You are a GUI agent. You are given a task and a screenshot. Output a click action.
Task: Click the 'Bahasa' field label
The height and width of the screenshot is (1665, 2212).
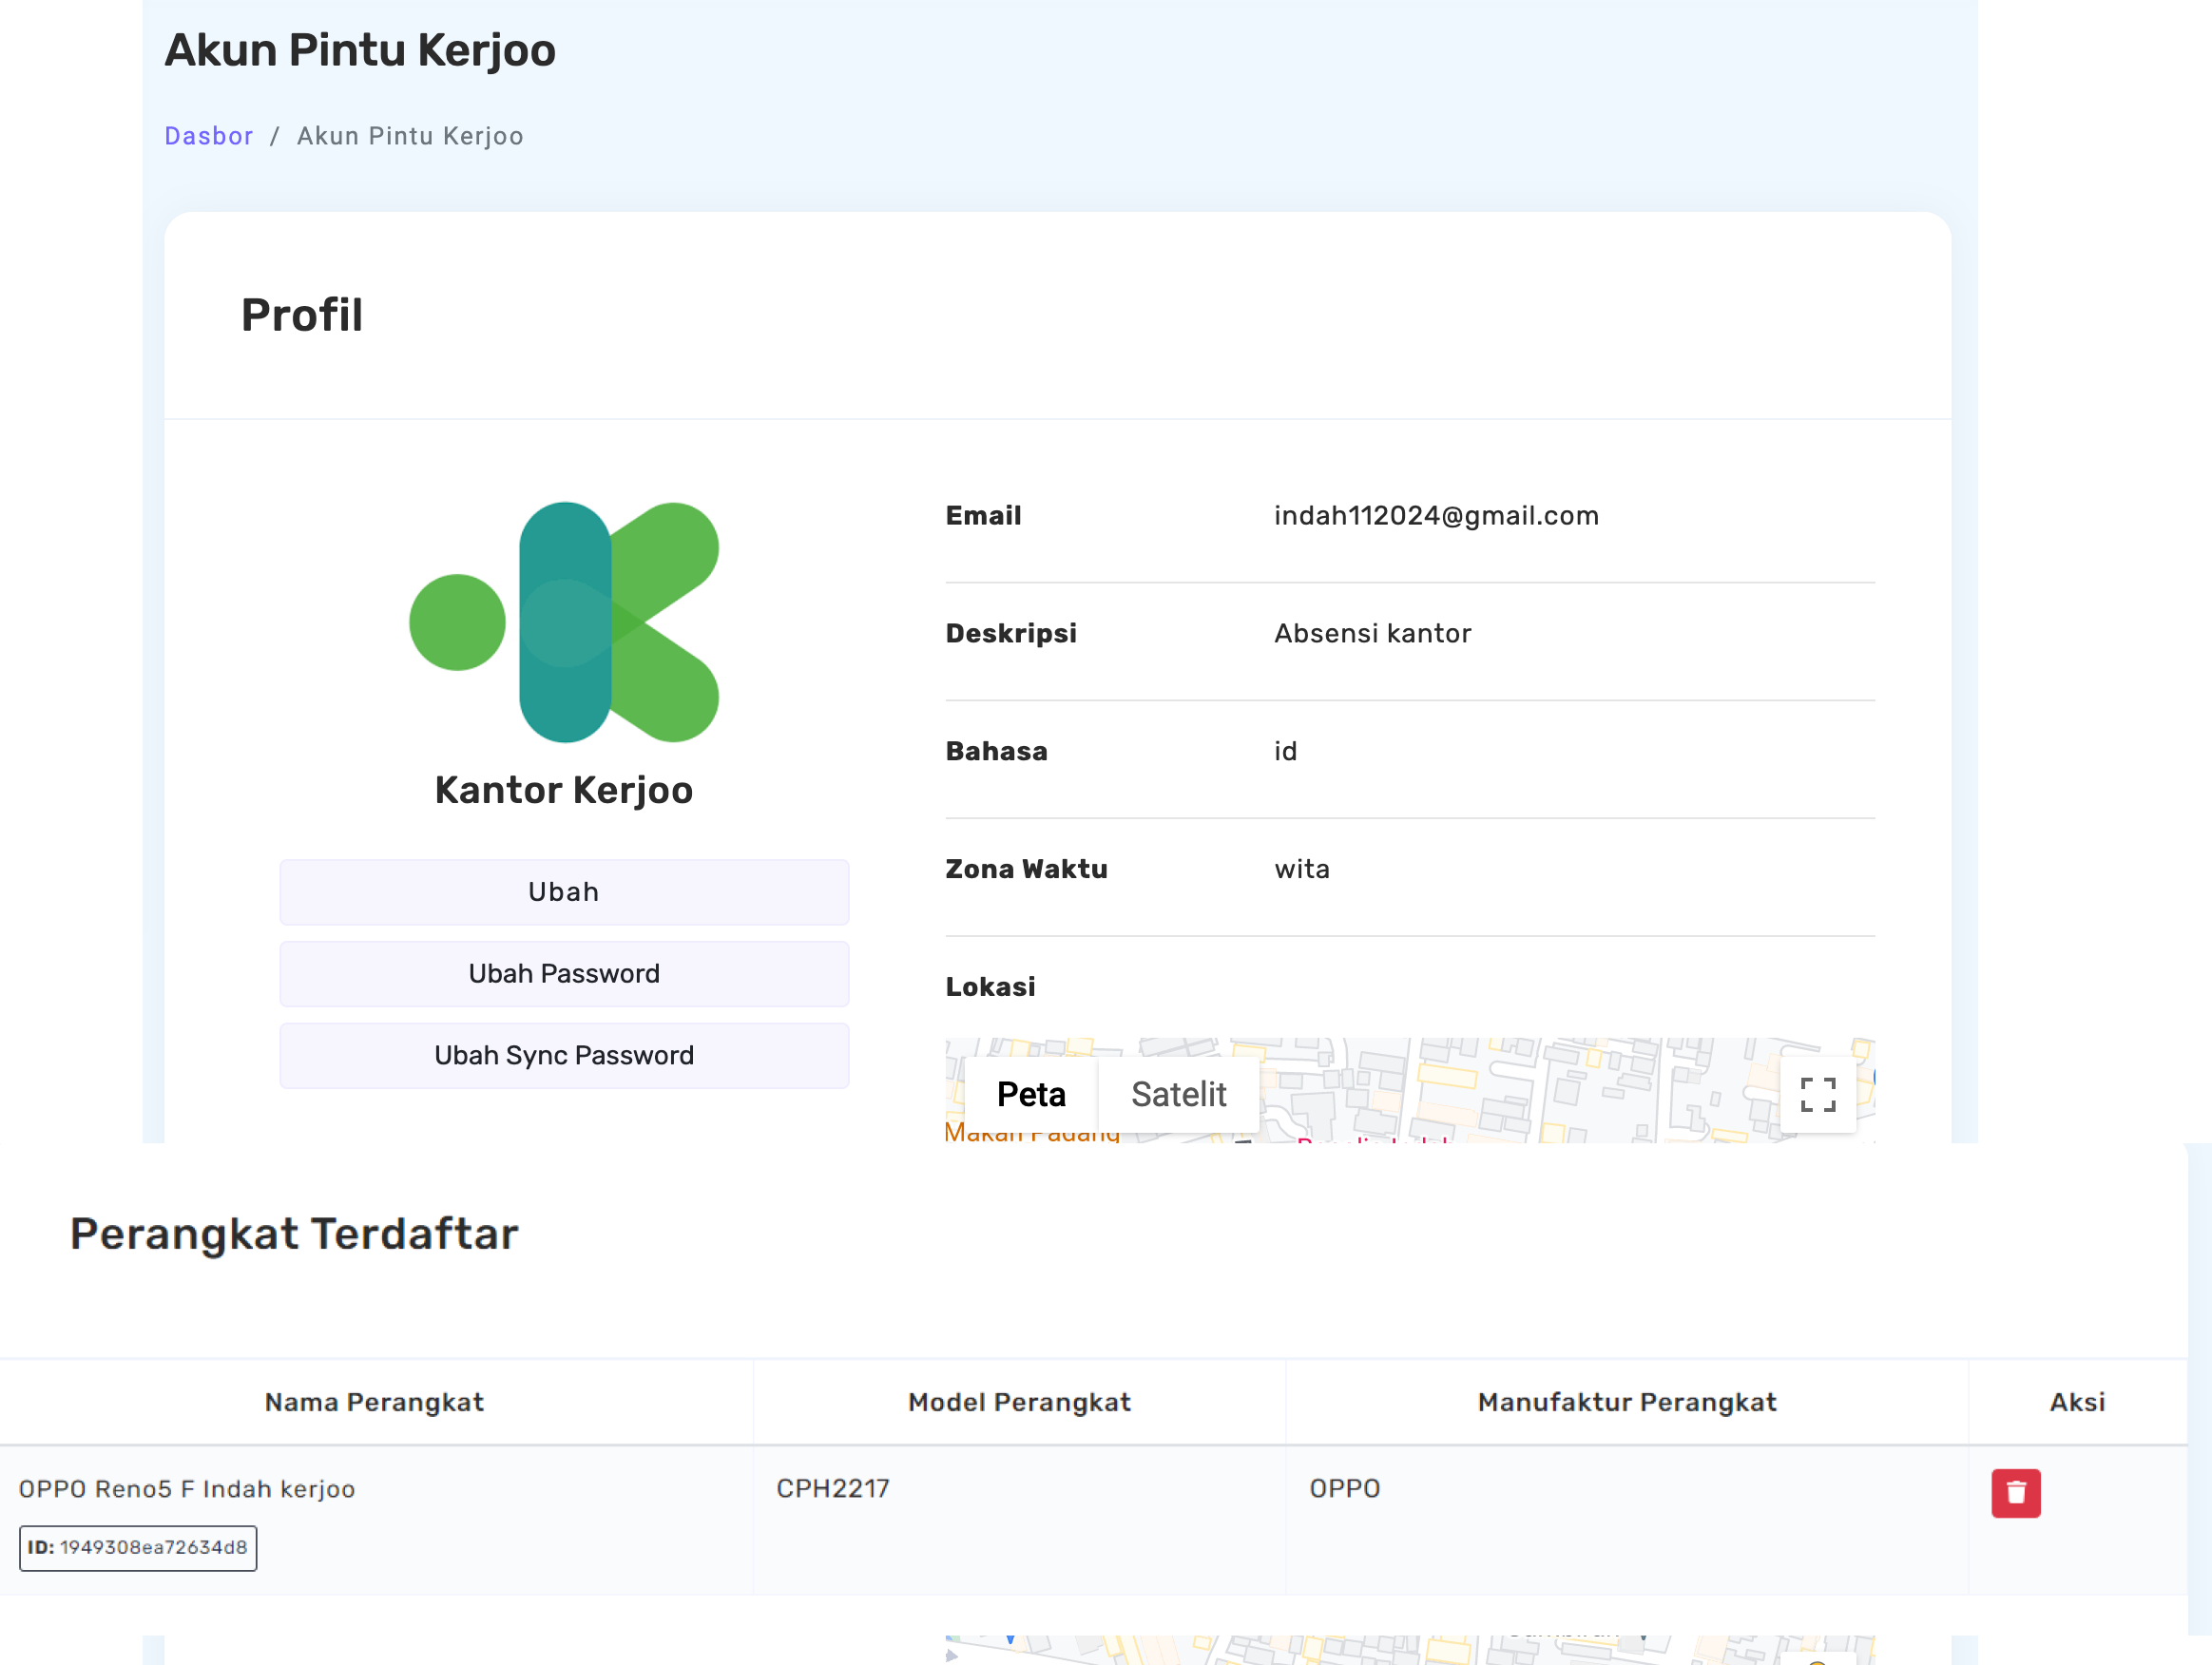996,751
